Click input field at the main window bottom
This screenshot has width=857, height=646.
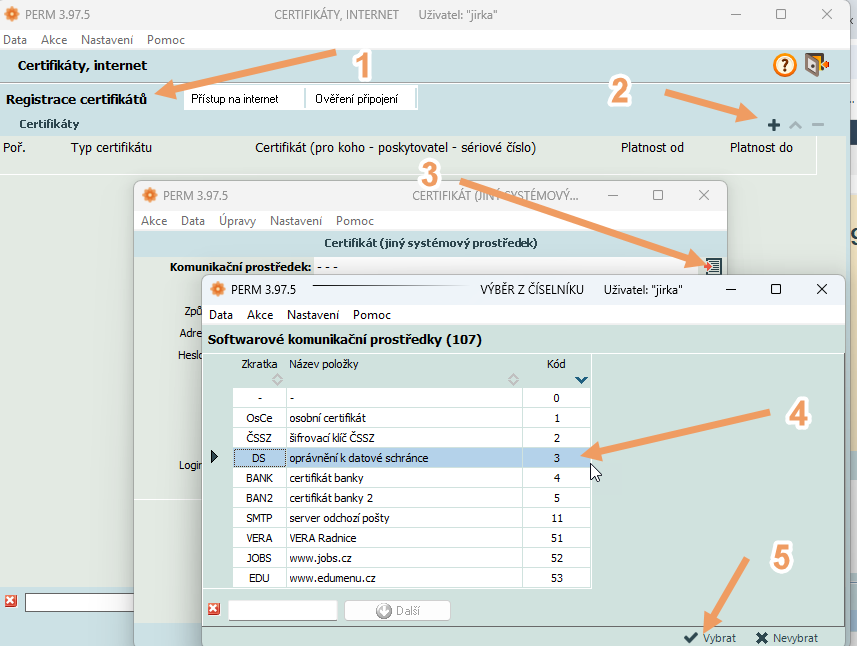tap(79, 602)
